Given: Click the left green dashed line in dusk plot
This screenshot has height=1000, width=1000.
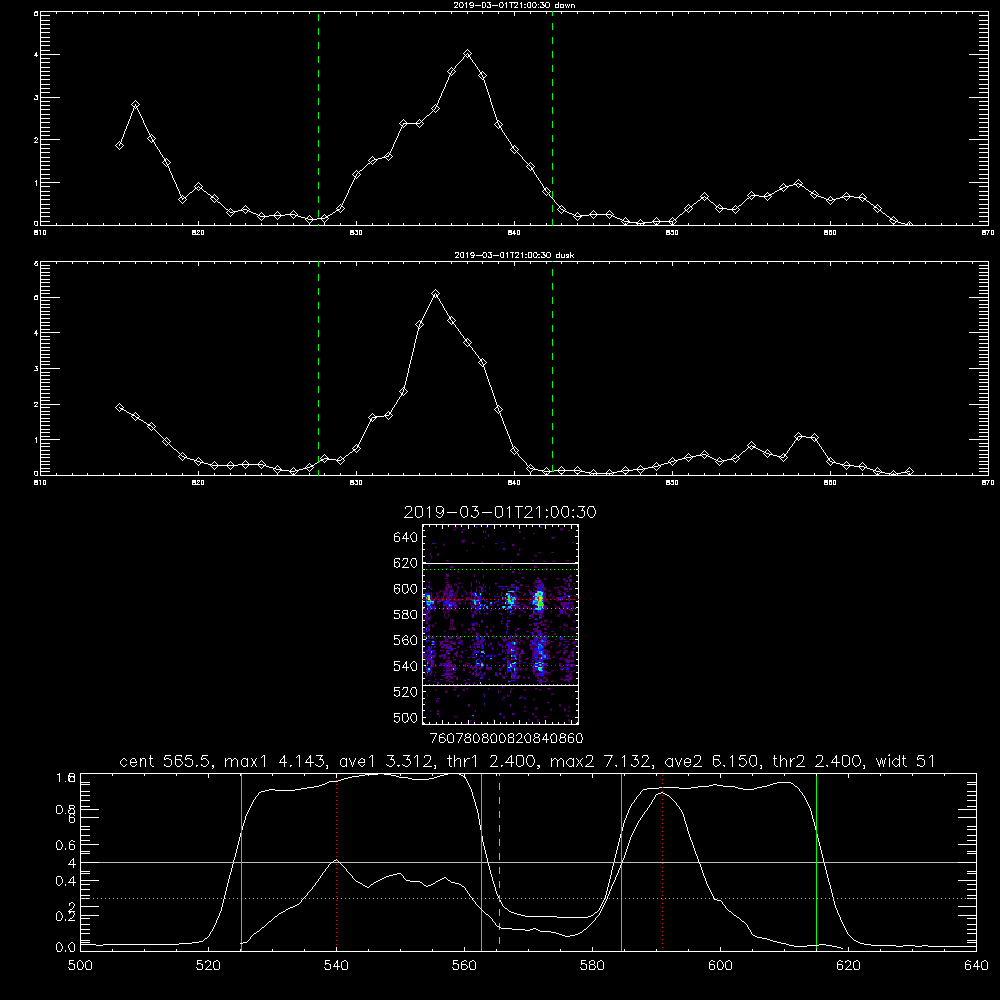Looking at the screenshot, I should click(318, 369).
